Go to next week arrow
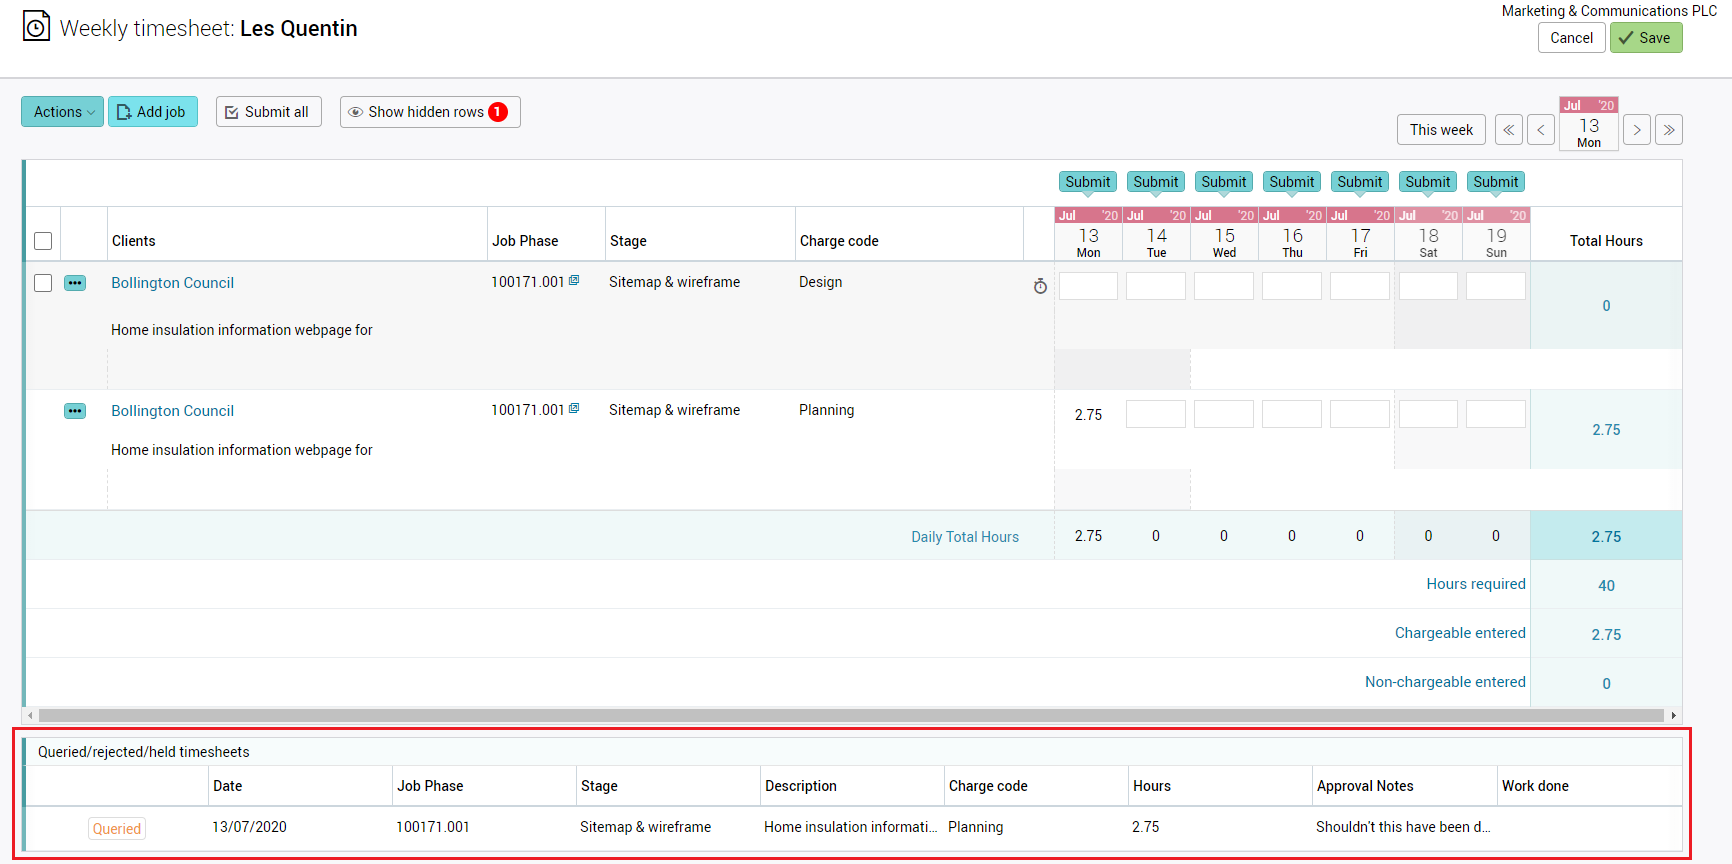The height and width of the screenshot is (864, 1732). (x=1636, y=130)
